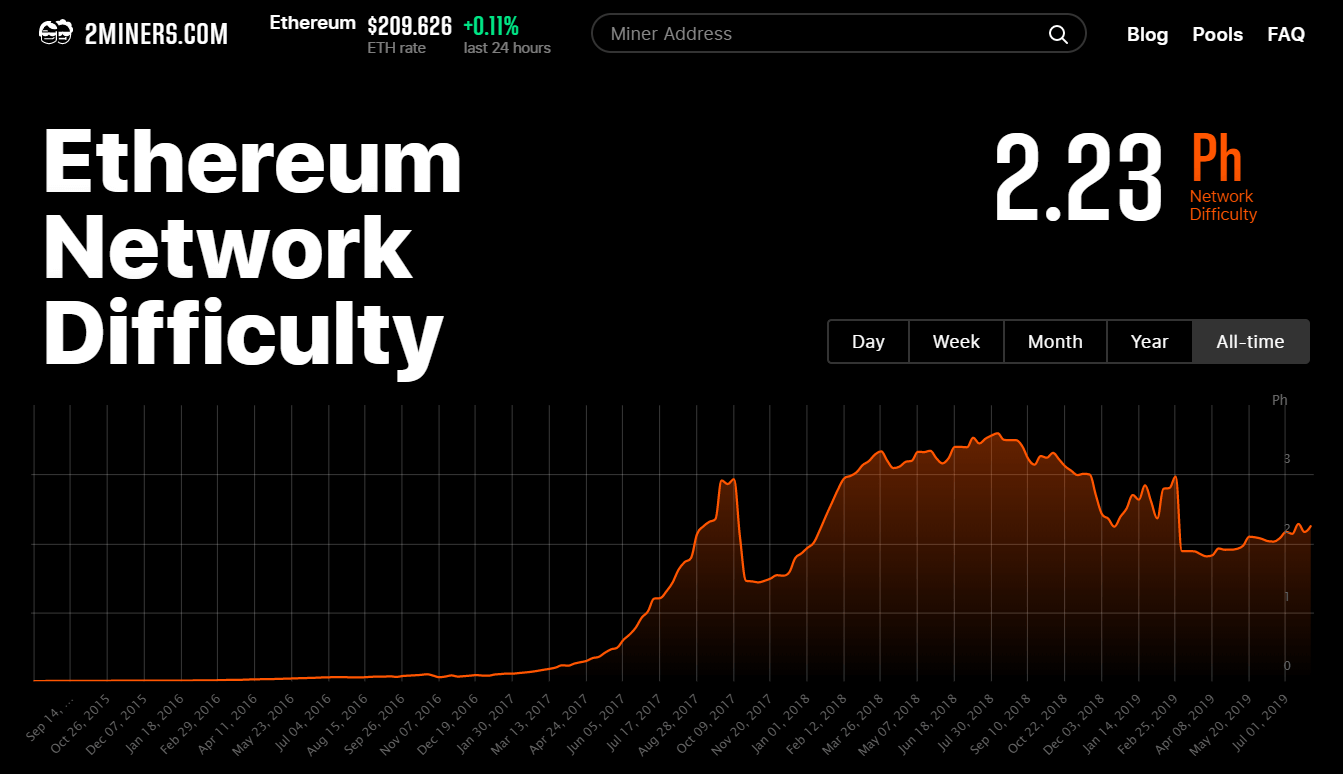Viewport: 1343px width, 774px height.
Task: Click the chart spike above Oct 09, 2017
Action: point(727,482)
